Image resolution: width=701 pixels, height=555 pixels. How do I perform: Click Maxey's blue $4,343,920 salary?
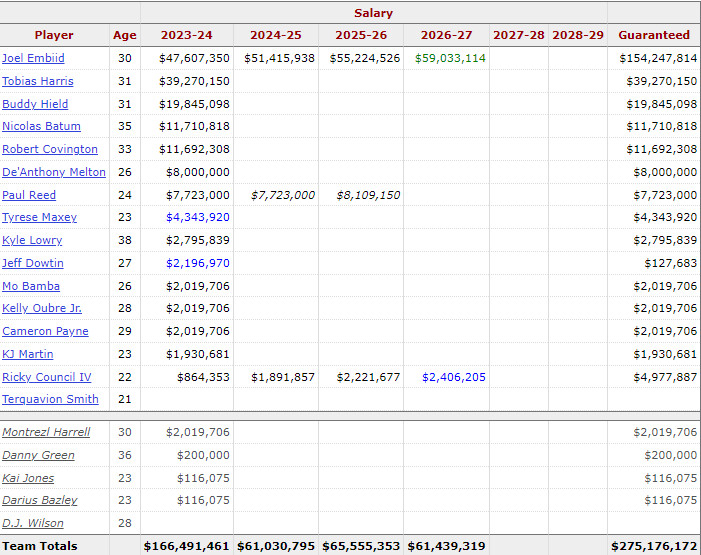198,217
